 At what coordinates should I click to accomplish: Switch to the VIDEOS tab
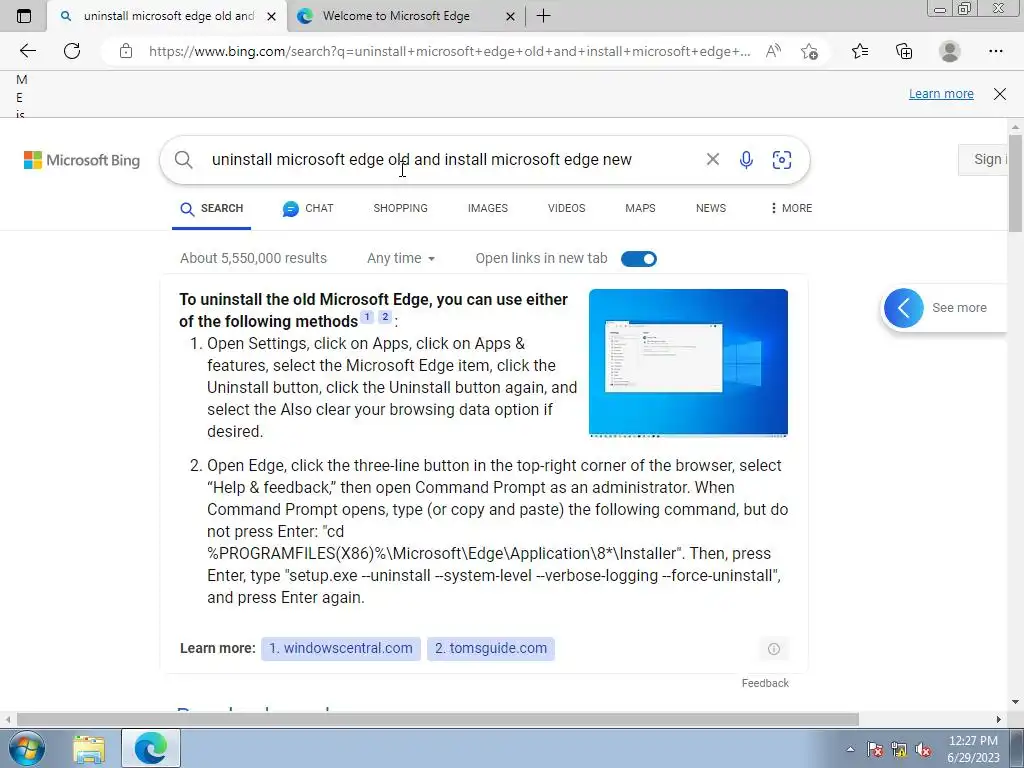click(566, 208)
